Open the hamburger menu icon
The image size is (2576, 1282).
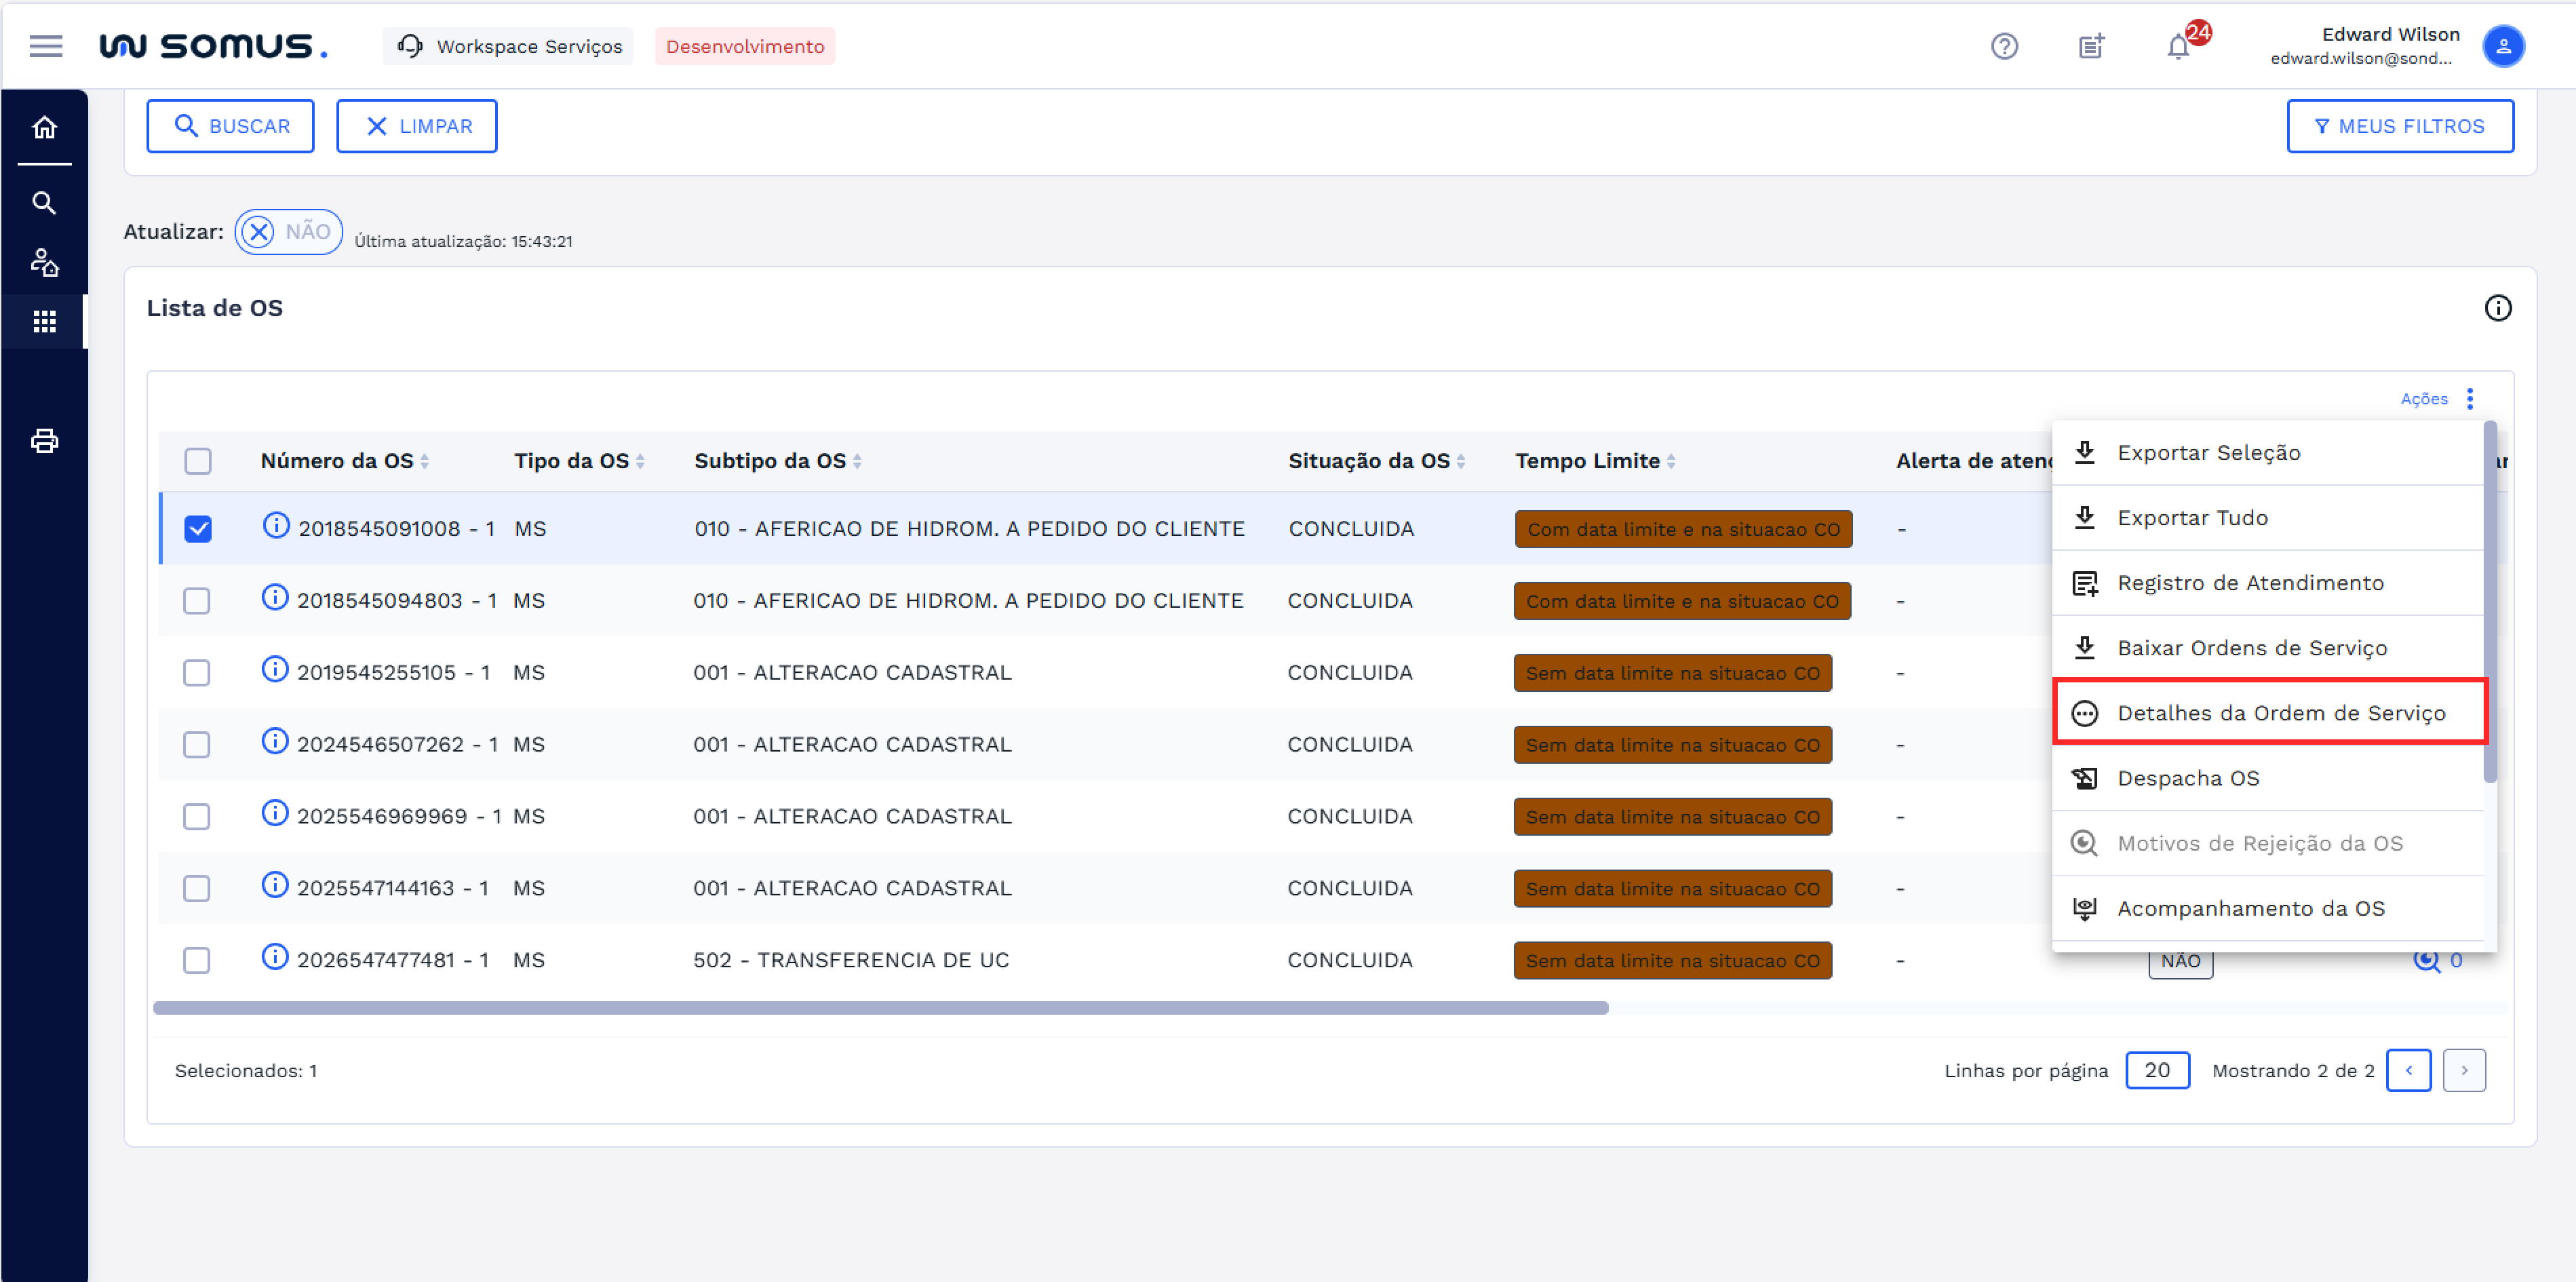pyautogui.click(x=45, y=46)
